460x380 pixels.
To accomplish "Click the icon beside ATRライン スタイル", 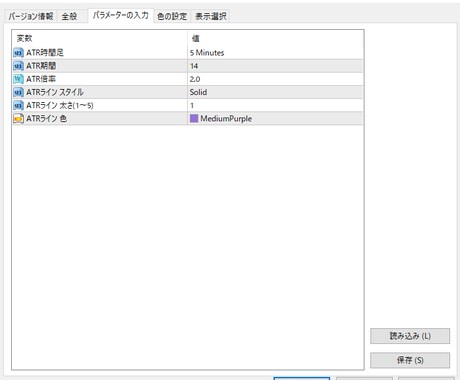I will (x=18, y=92).
